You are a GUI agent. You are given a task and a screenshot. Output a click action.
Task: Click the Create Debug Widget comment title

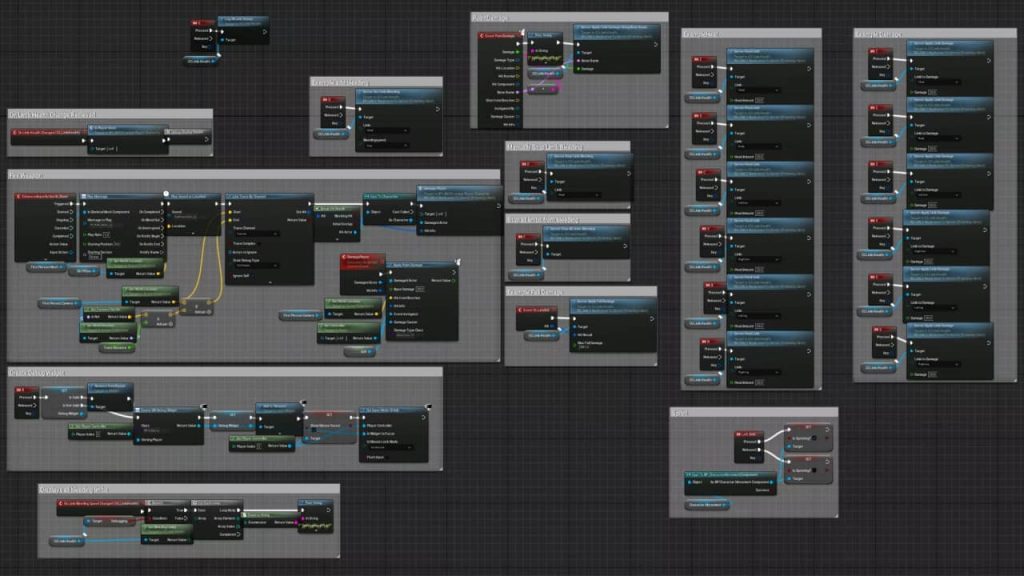pos(225,372)
